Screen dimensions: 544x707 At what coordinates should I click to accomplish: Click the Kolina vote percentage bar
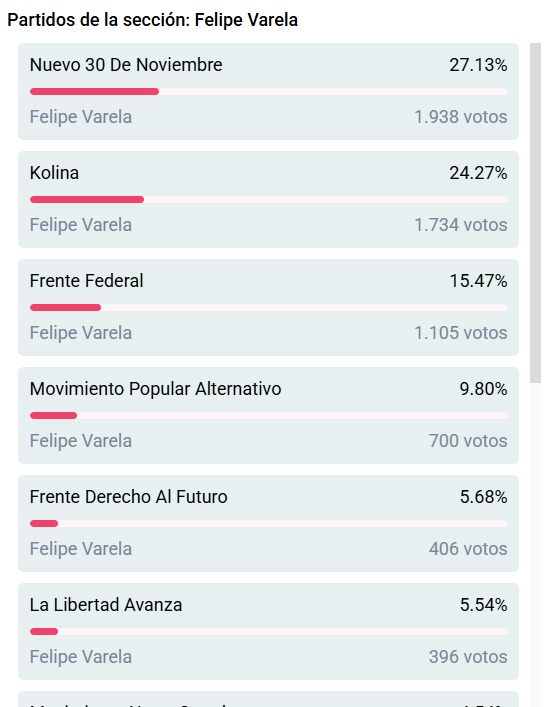[269, 199]
